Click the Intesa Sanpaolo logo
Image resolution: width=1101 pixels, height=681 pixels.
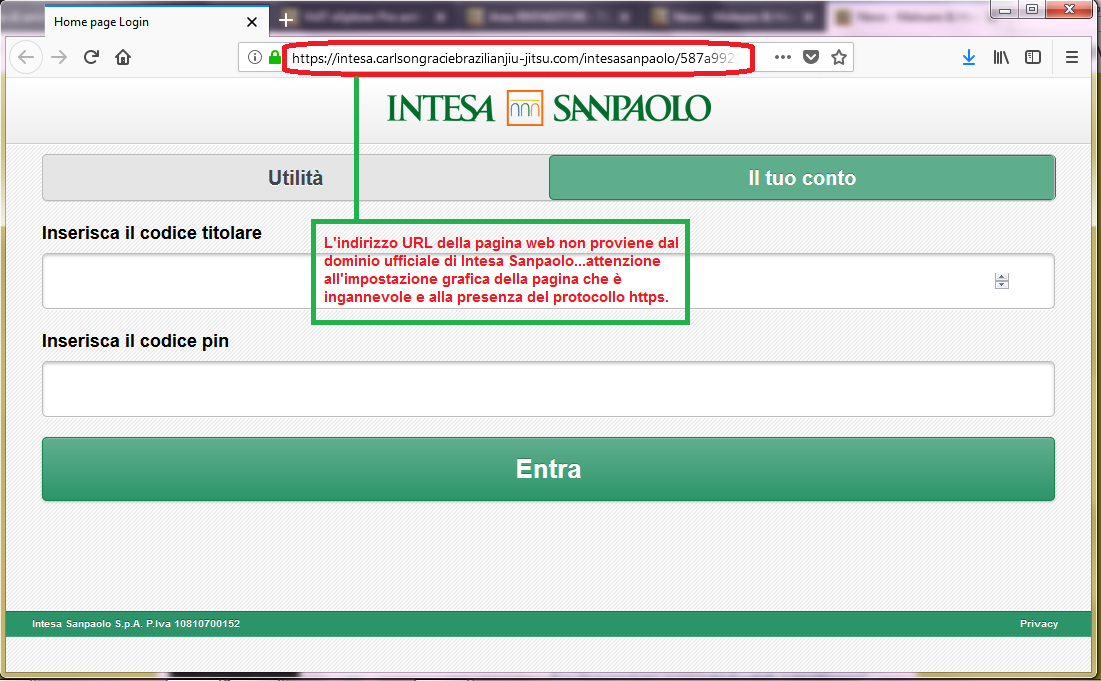coord(548,108)
